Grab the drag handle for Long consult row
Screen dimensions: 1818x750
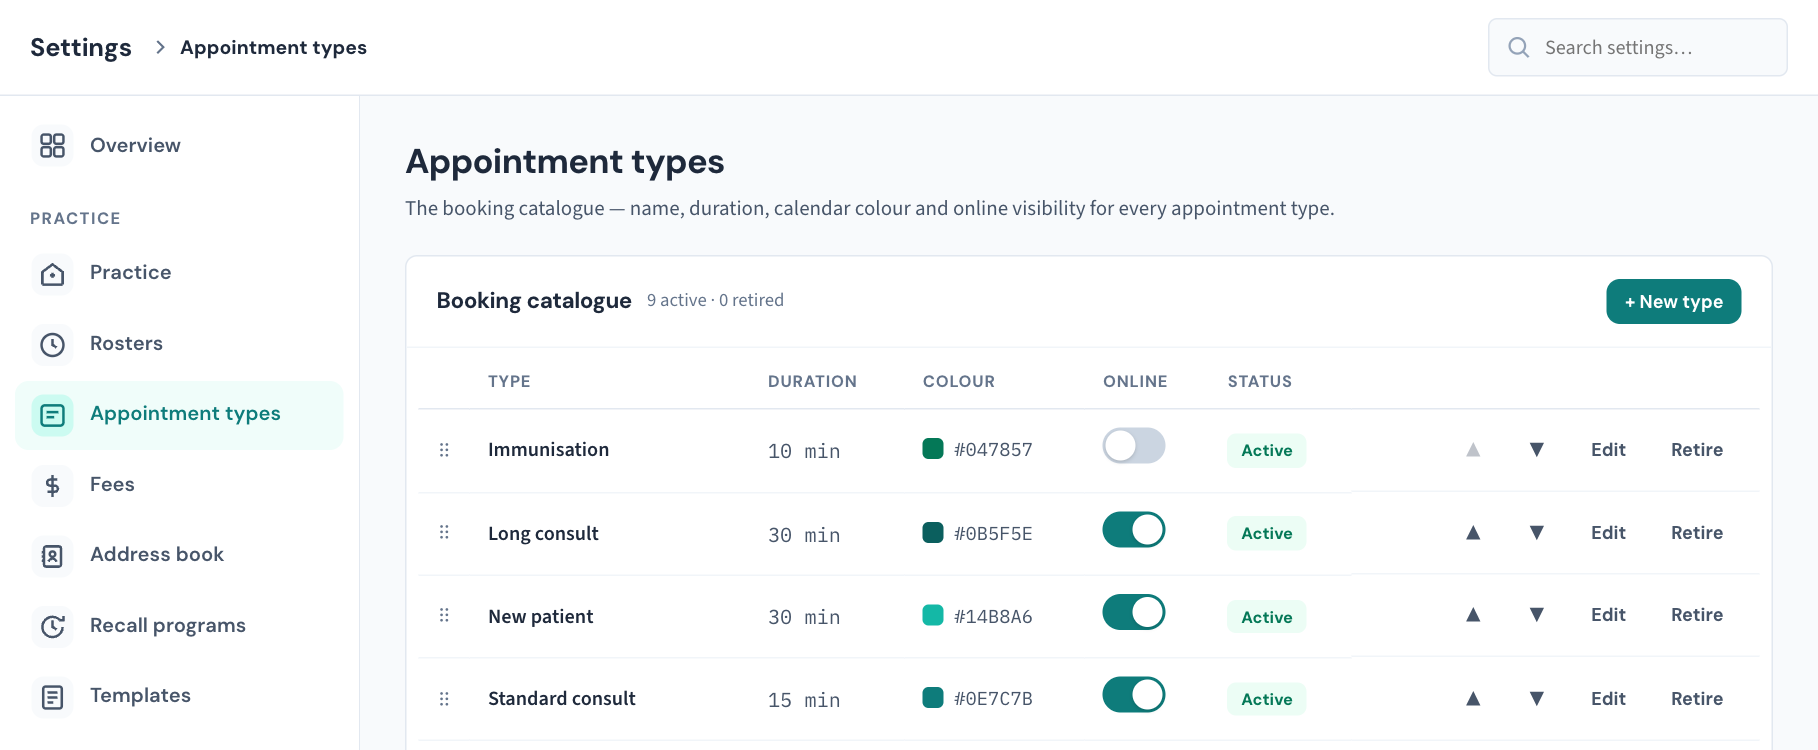[444, 532]
